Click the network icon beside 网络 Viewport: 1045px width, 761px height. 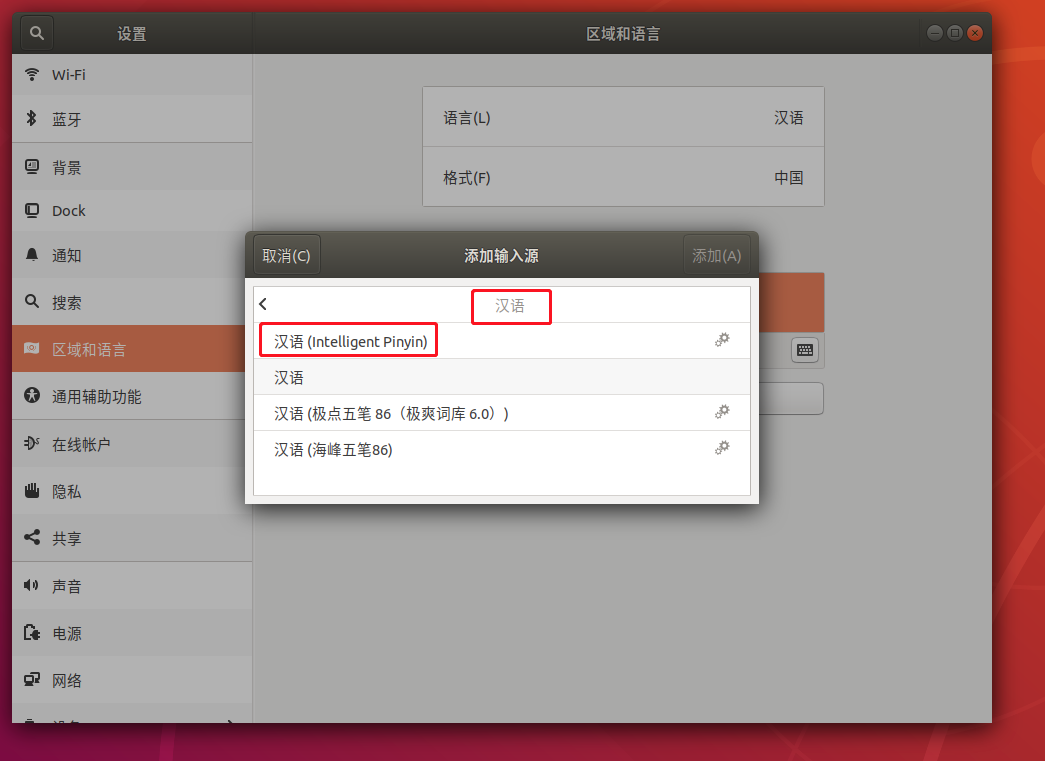tap(31, 680)
